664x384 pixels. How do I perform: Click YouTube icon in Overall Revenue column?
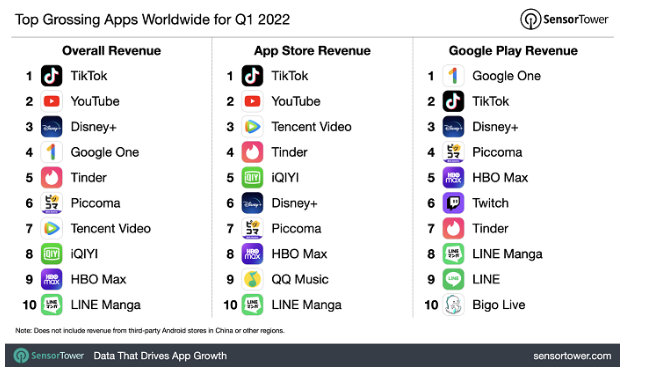(52, 101)
